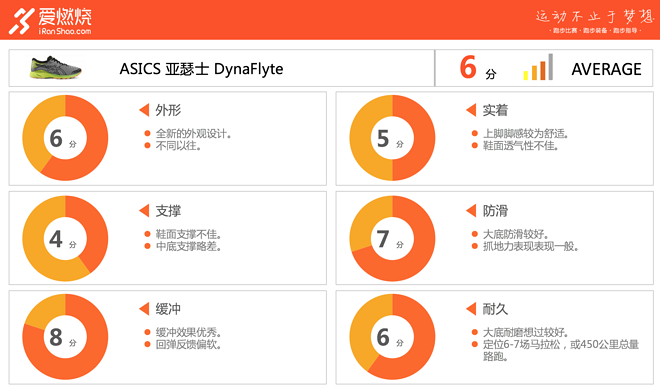This screenshot has height=388, width=660.
Task: Select the ASICS 亚瑟士 DynaFlyte title
Action: 201,69
